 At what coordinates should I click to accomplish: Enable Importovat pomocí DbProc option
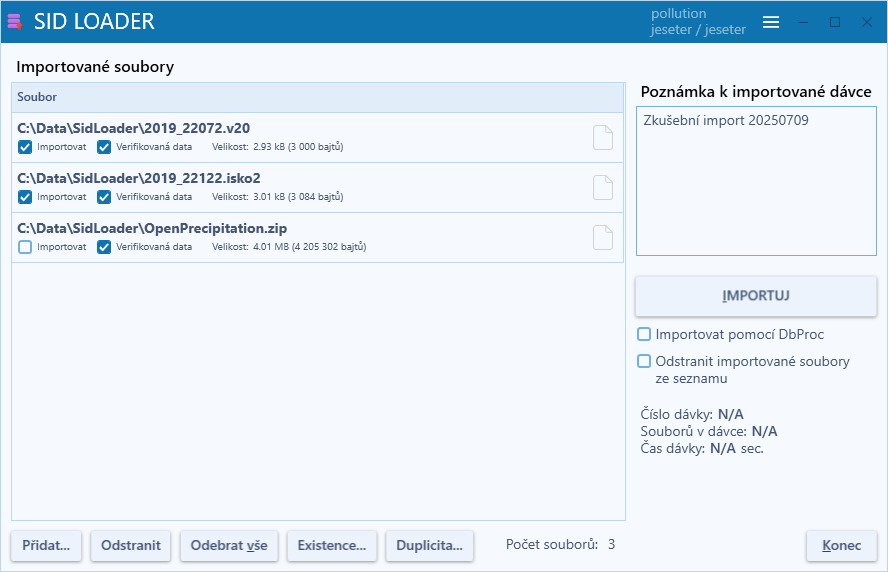[645, 334]
